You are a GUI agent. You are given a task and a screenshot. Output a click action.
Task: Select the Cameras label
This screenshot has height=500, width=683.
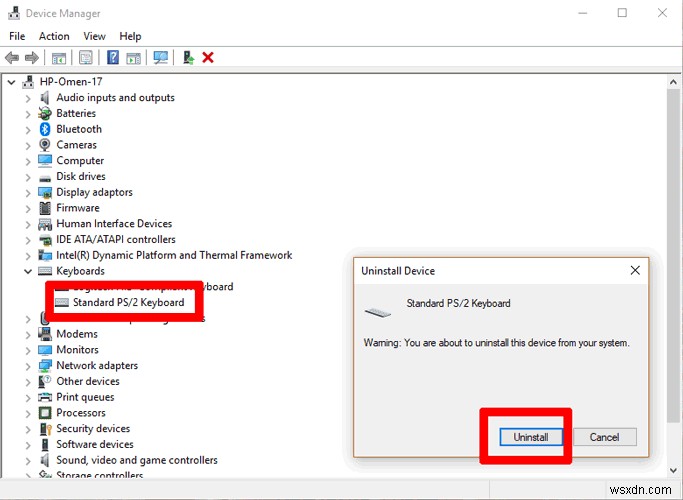[x=77, y=145]
